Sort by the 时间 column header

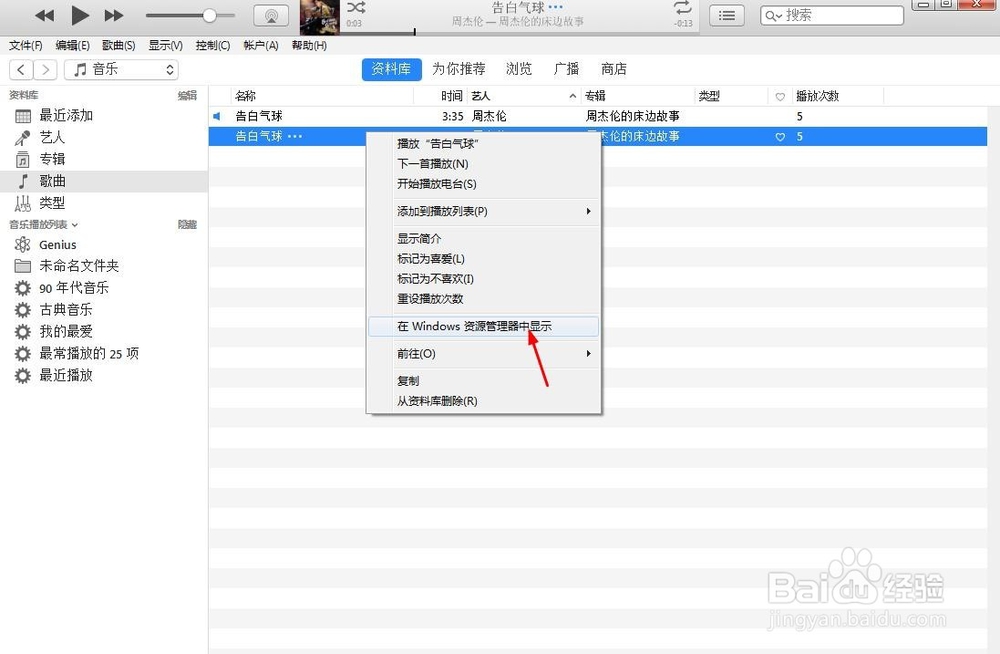click(440, 96)
